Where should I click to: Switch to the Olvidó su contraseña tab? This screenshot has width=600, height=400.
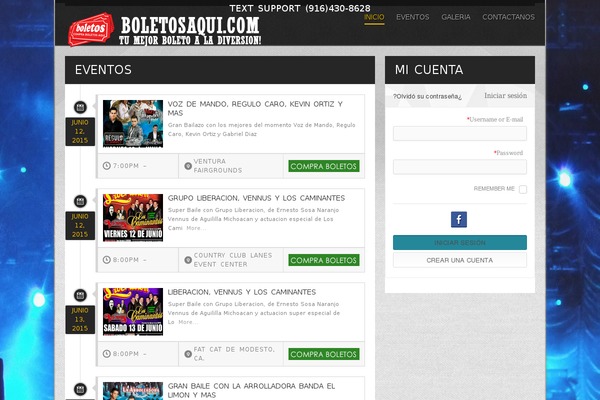pos(427,96)
